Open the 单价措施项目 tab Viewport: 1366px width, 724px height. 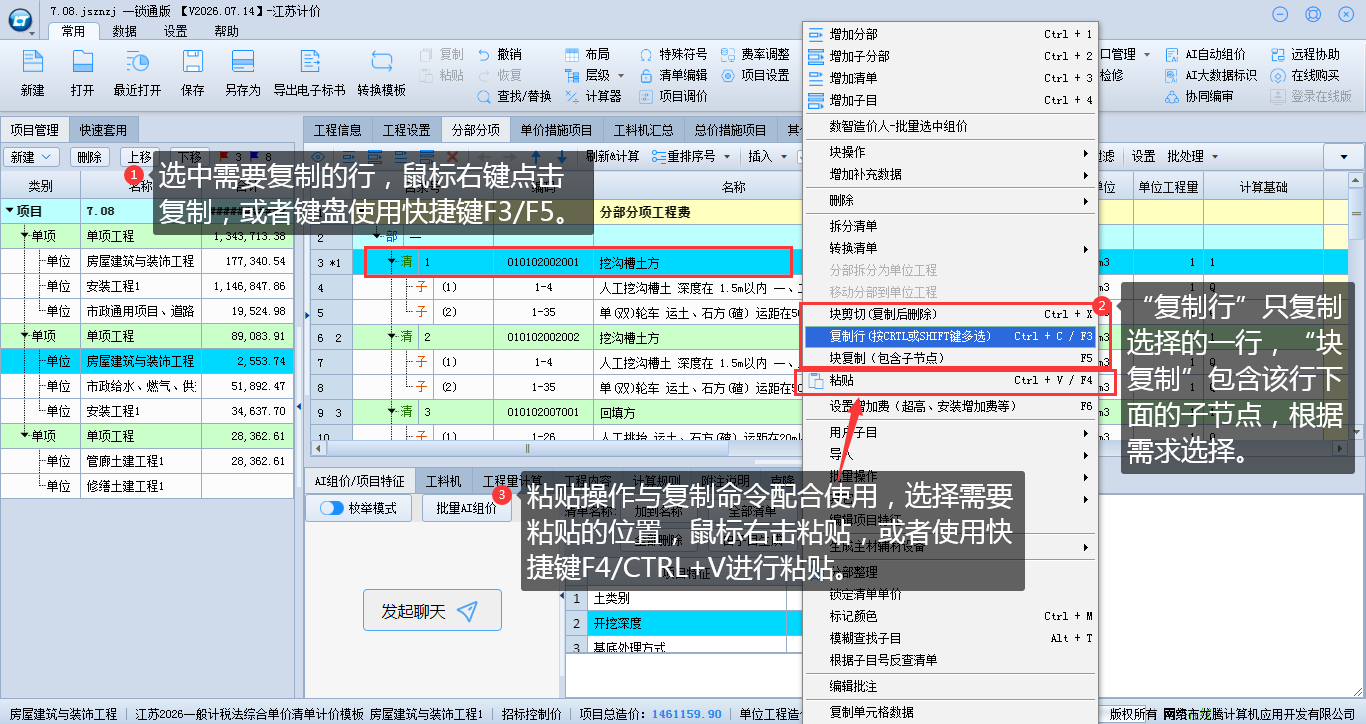pyautogui.click(x=557, y=130)
